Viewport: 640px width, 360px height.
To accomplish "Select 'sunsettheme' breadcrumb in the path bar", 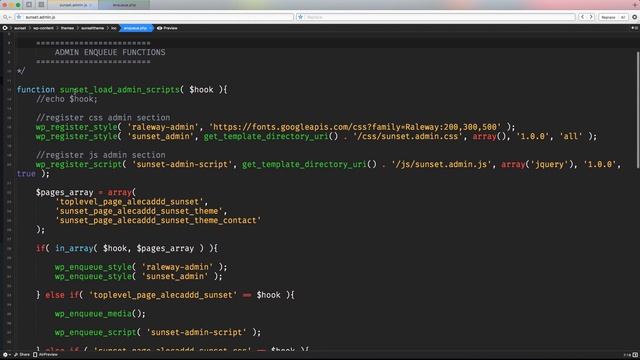I will pos(92,28).
